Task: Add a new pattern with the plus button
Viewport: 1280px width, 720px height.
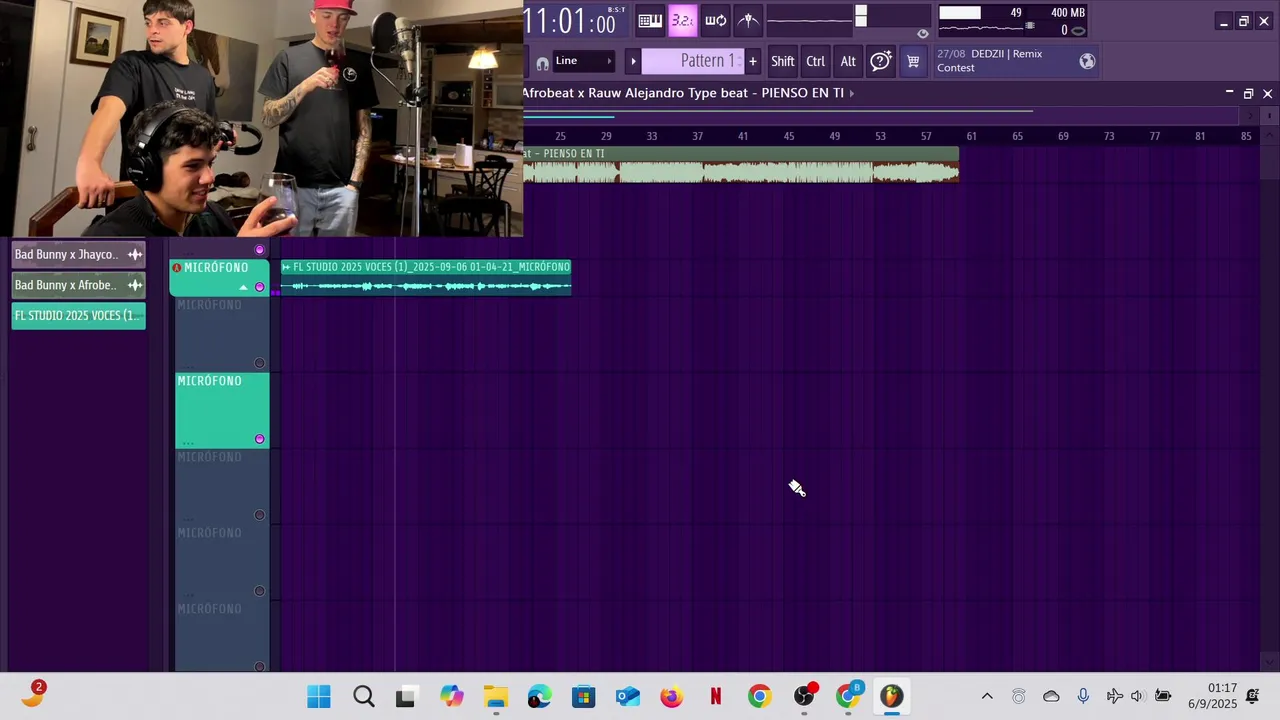Action: 753,61
